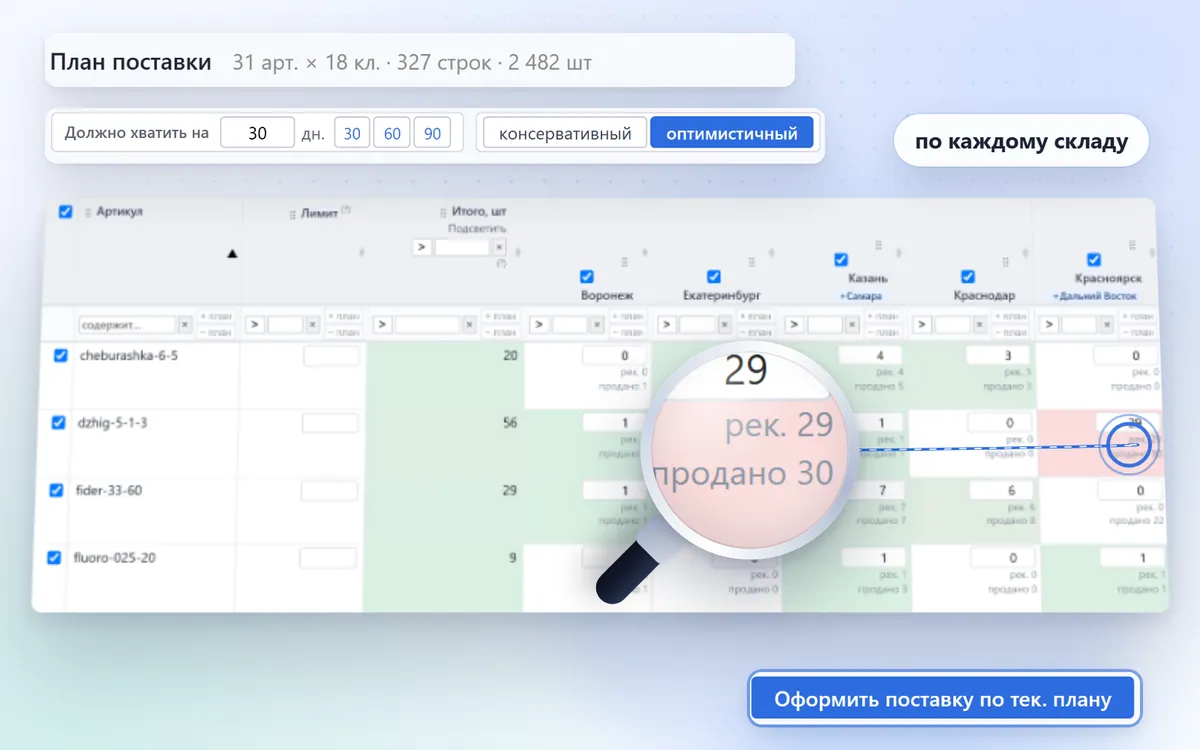
Task: Click the +Самара link under Казань
Action: tap(861, 296)
